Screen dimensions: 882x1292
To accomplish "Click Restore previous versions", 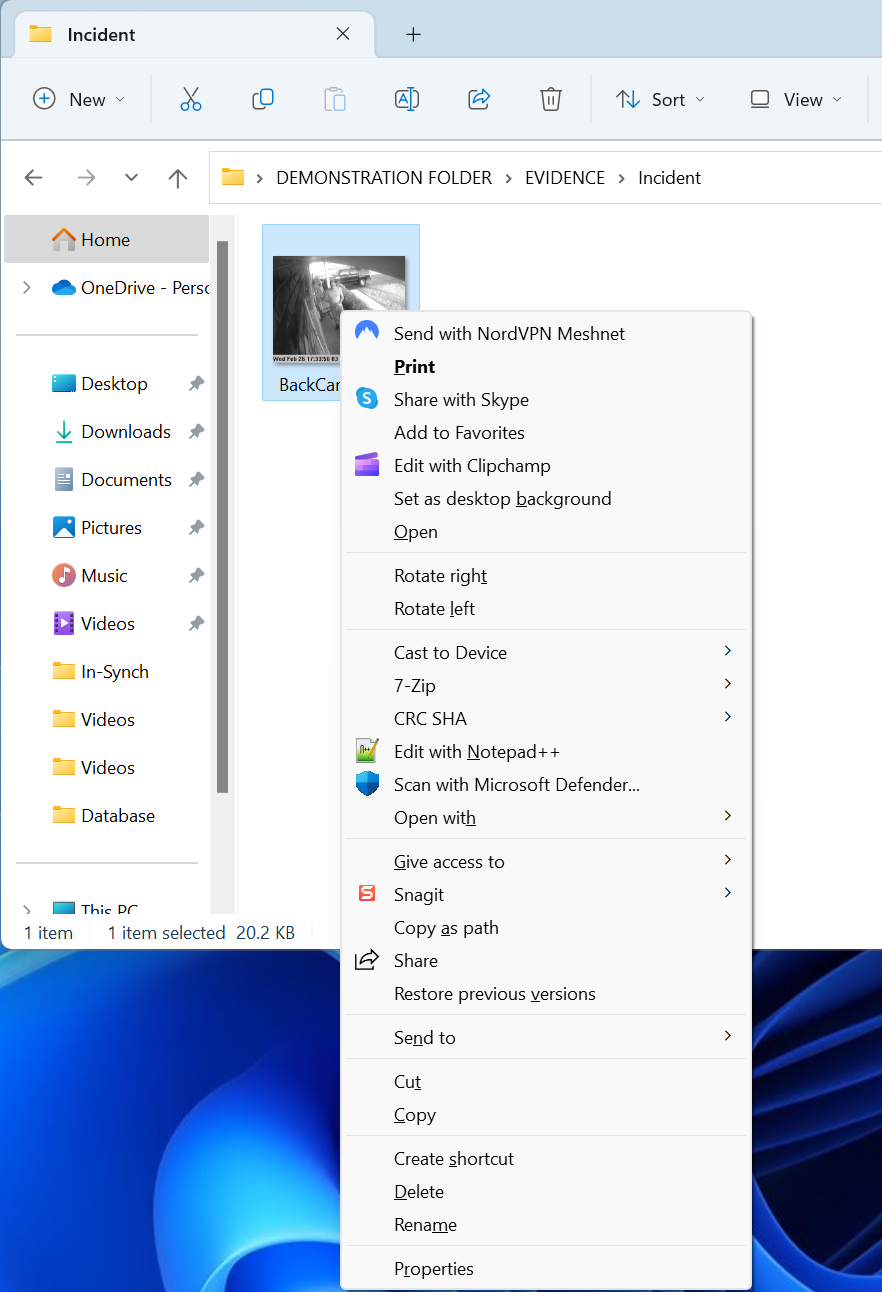I will coord(495,993).
